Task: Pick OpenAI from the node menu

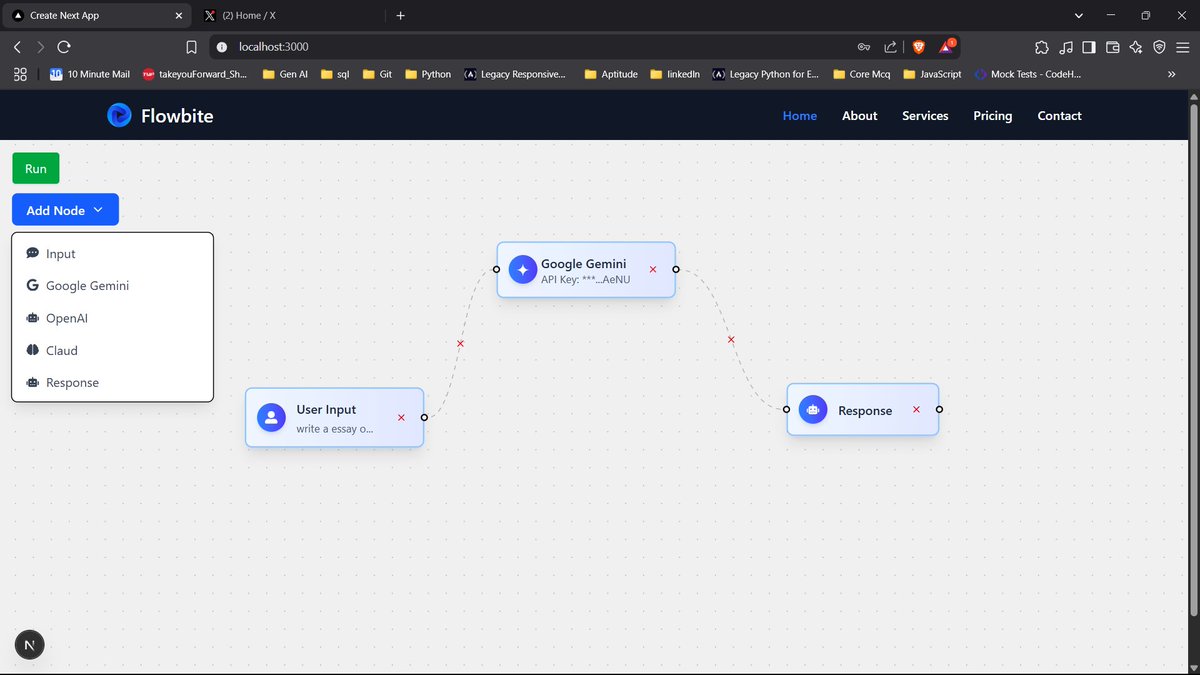Action: (112, 318)
